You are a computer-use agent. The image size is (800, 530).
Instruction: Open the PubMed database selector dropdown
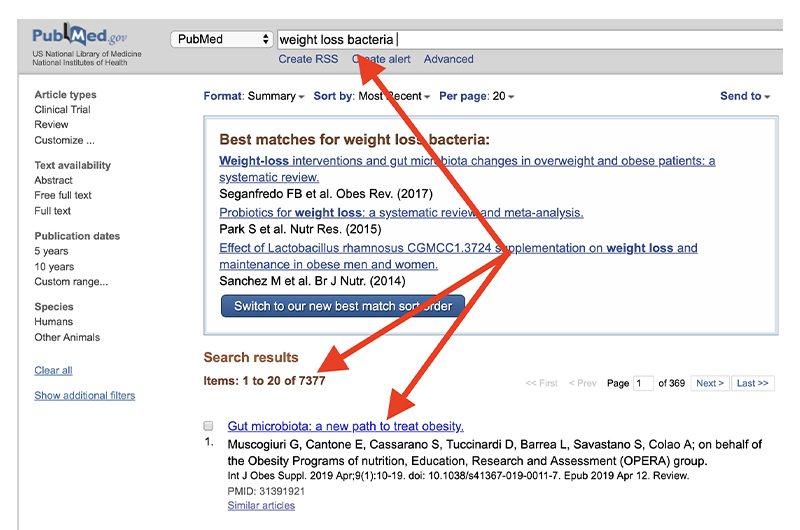click(x=221, y=40)
